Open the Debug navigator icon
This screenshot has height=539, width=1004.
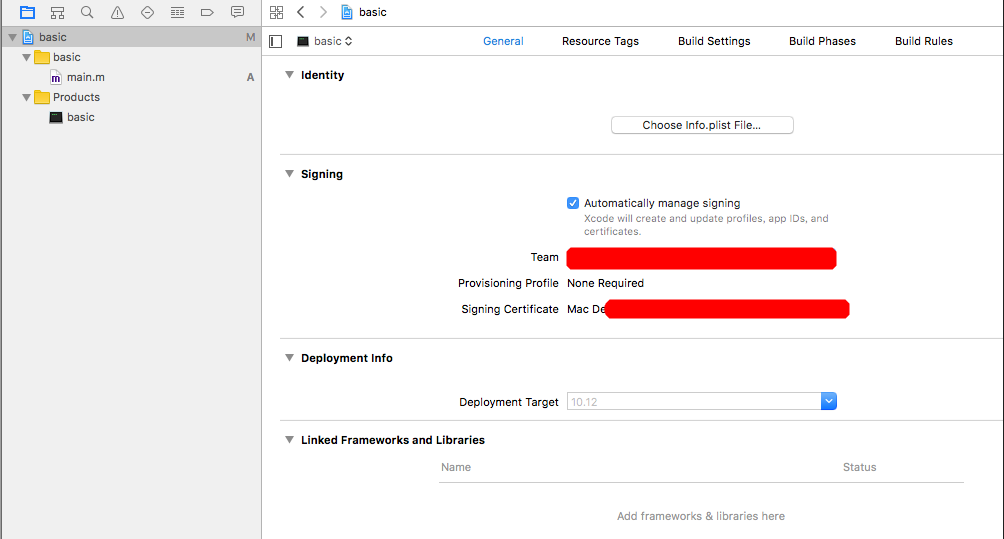[x=177, y=13]
